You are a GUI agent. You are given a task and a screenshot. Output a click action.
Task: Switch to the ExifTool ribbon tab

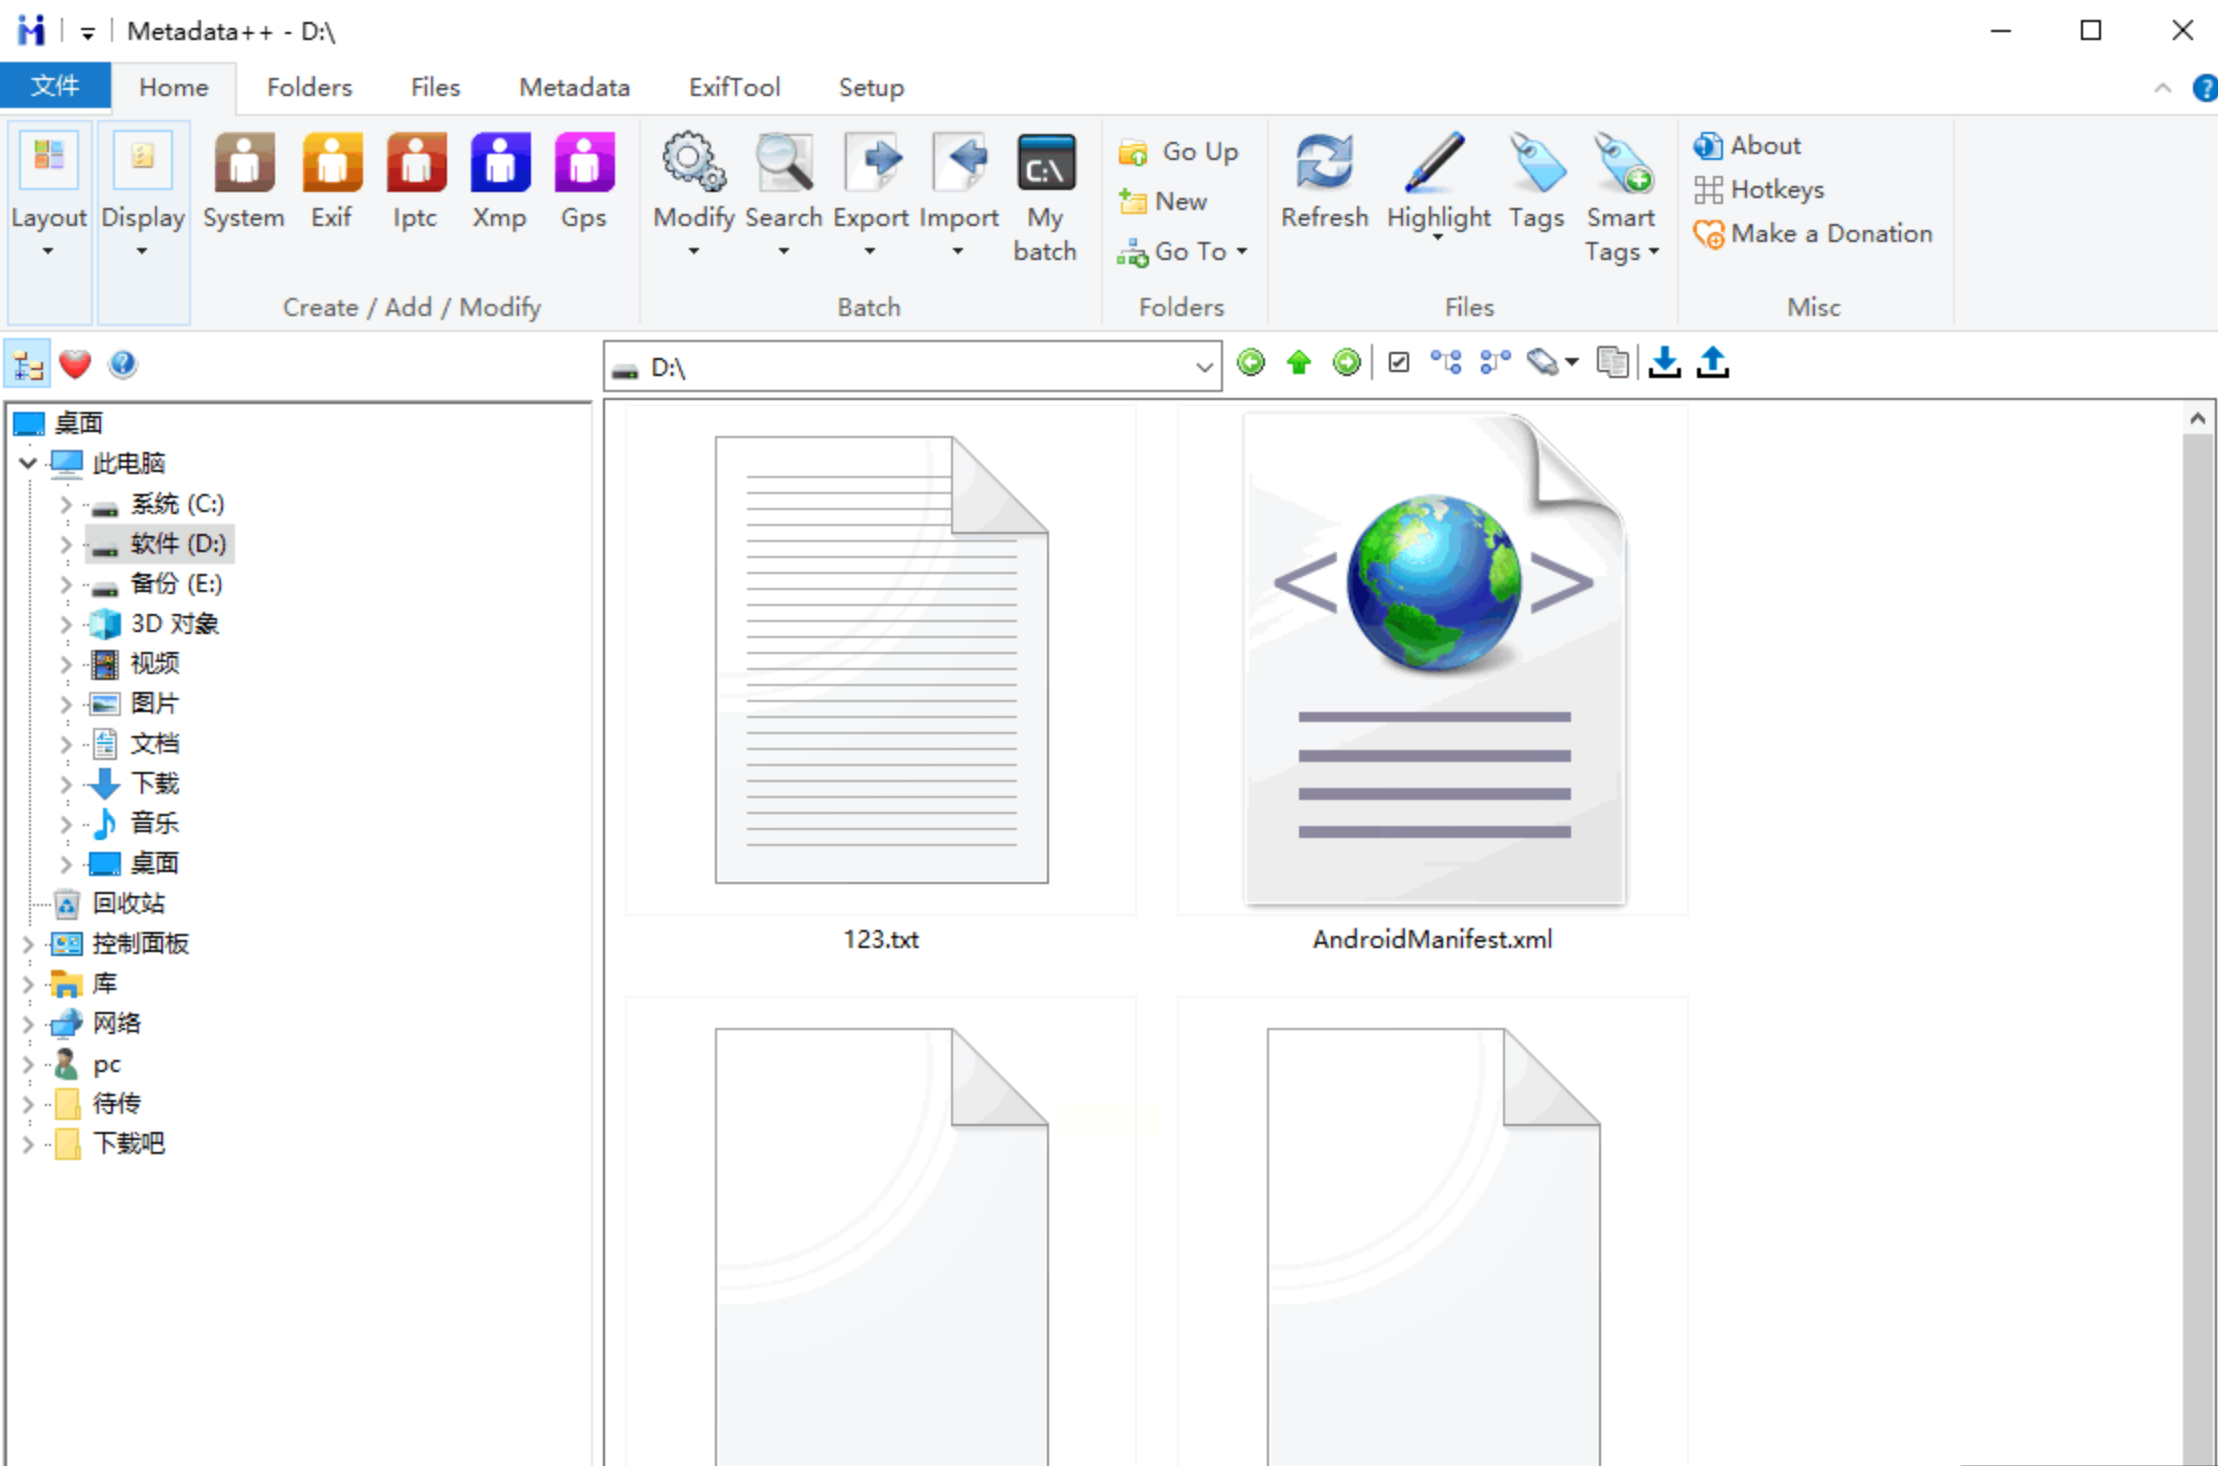pyautogui.click(x=733, y=88)
